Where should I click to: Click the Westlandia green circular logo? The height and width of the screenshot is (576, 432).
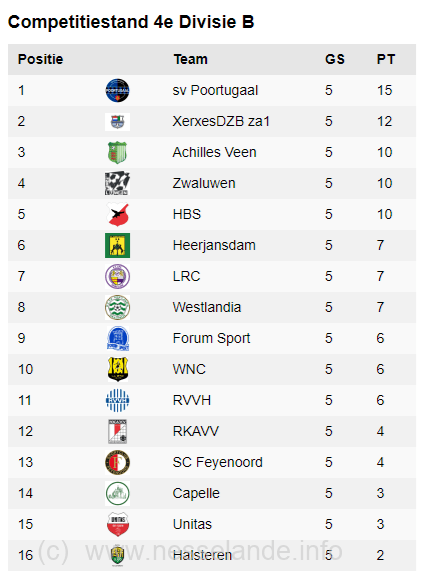click(x=118, y=307)
